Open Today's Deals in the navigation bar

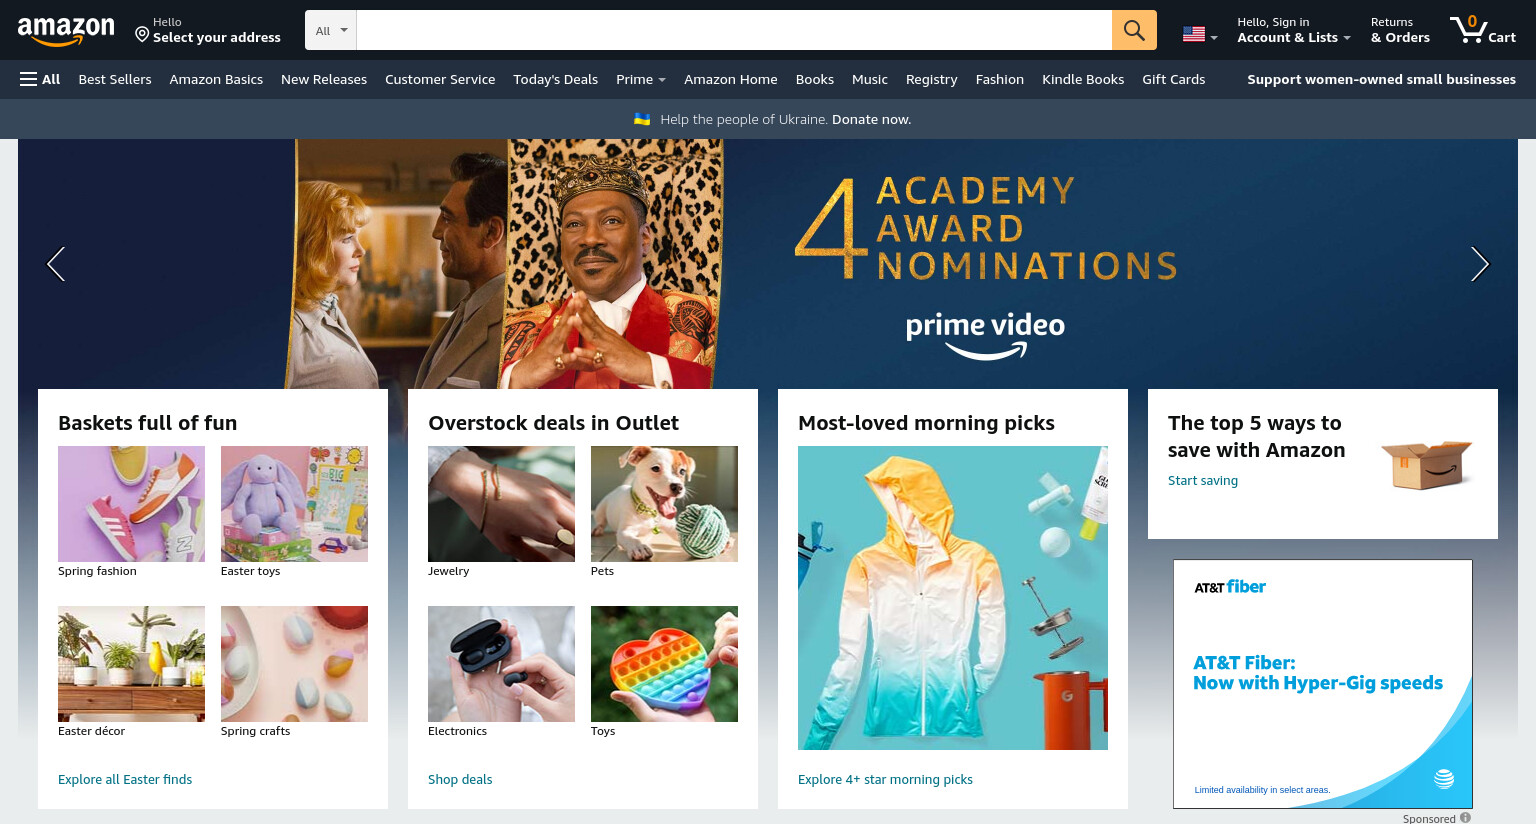[555, 79]
